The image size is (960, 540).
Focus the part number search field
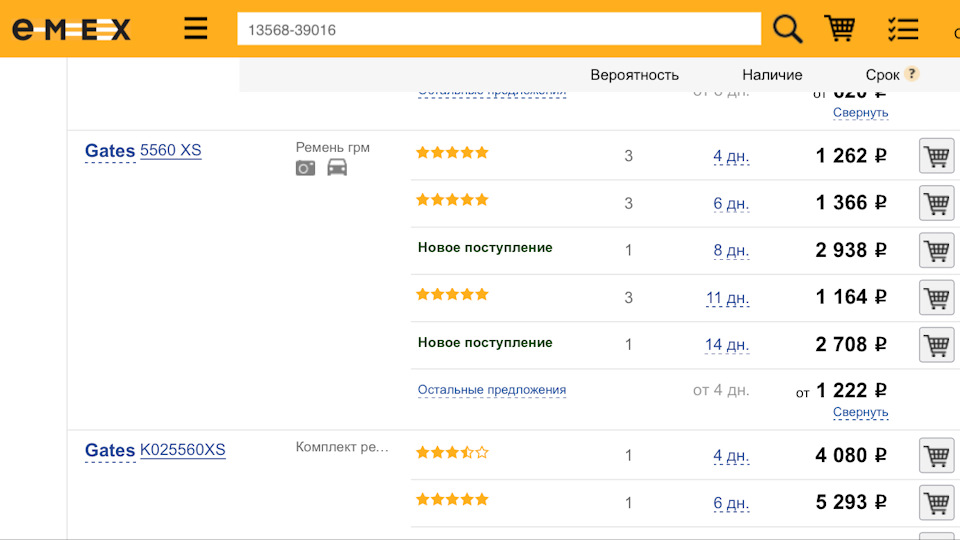point(498,30)
